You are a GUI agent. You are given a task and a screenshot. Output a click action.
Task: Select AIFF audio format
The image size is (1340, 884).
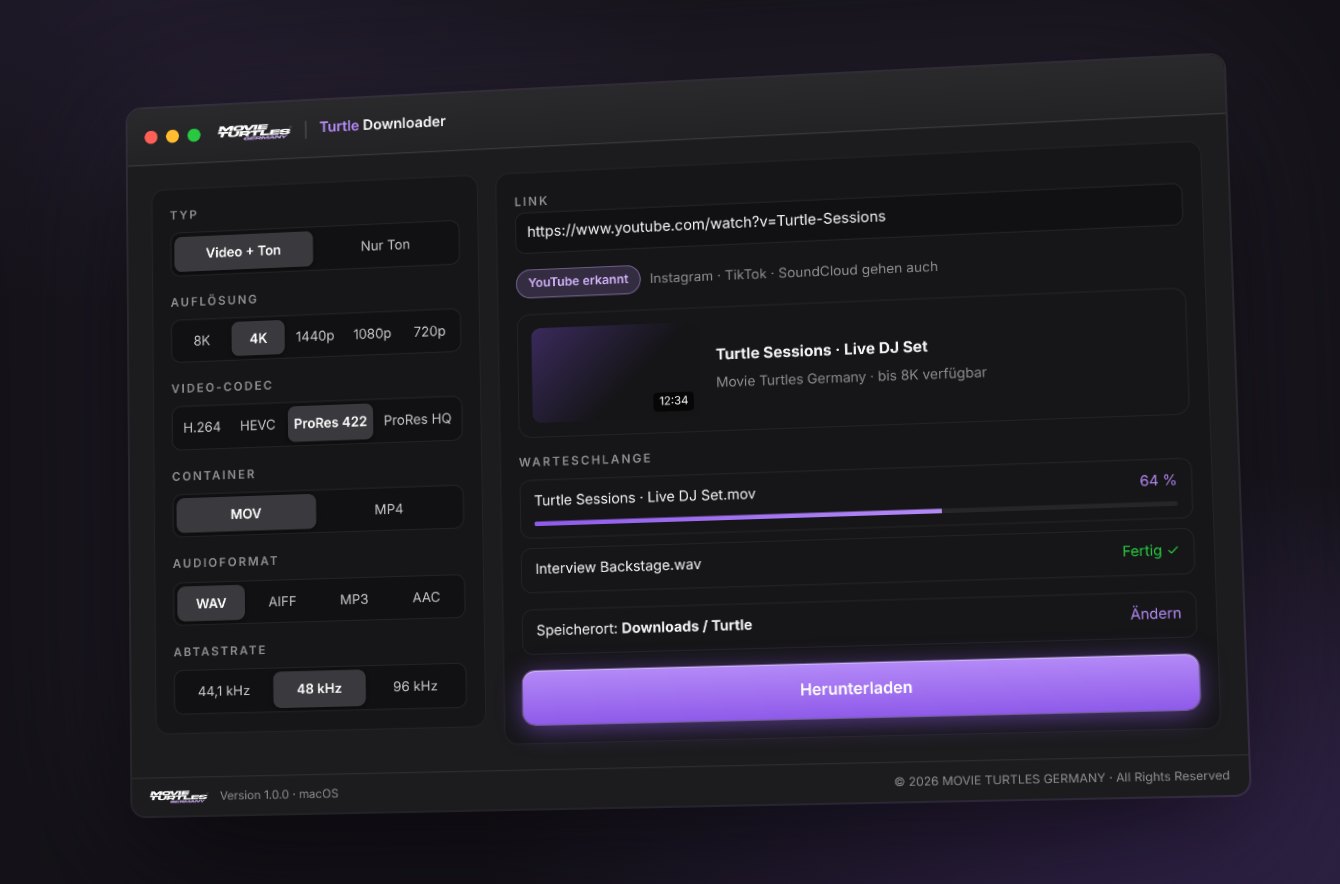pyautogui.click(x=282, y=602)
